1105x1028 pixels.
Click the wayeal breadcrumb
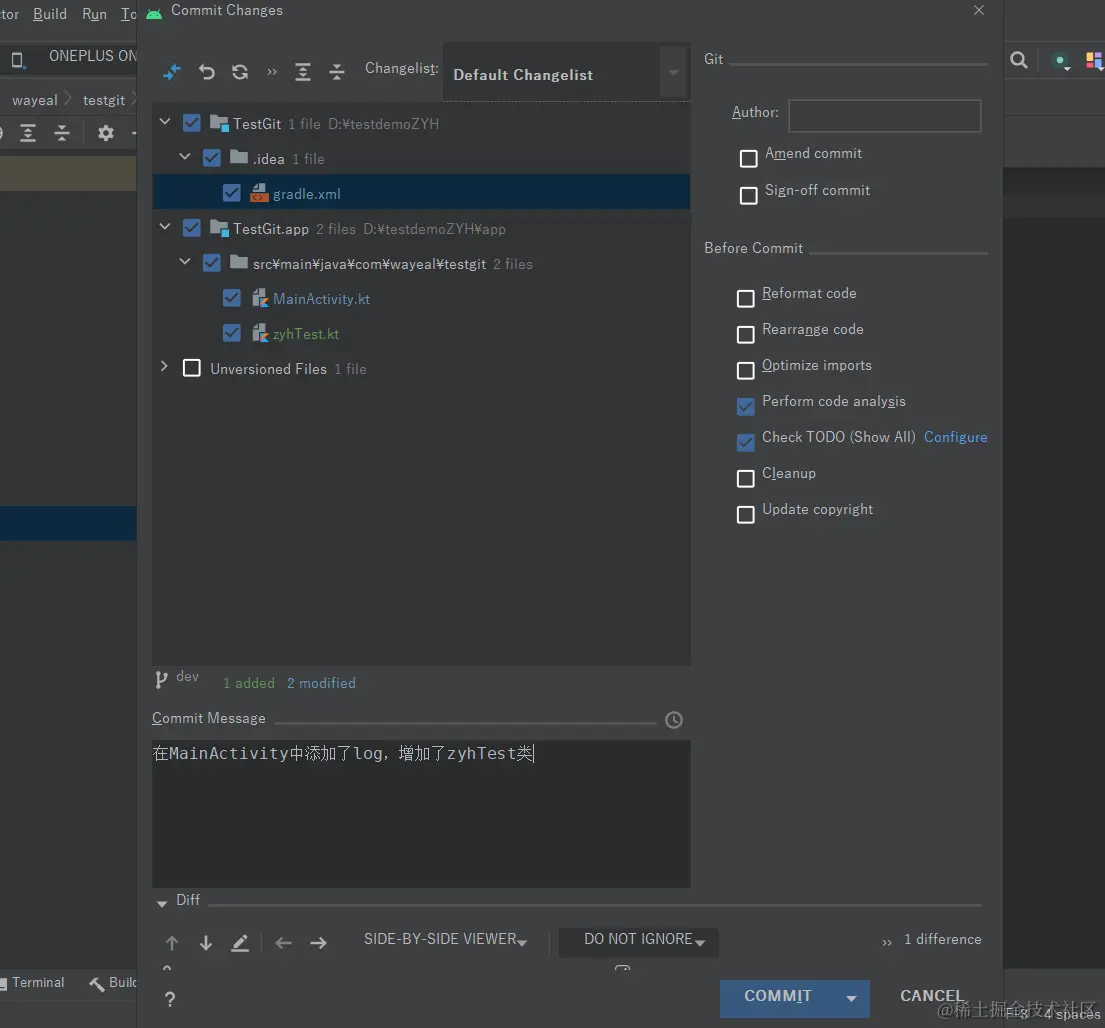35,100
